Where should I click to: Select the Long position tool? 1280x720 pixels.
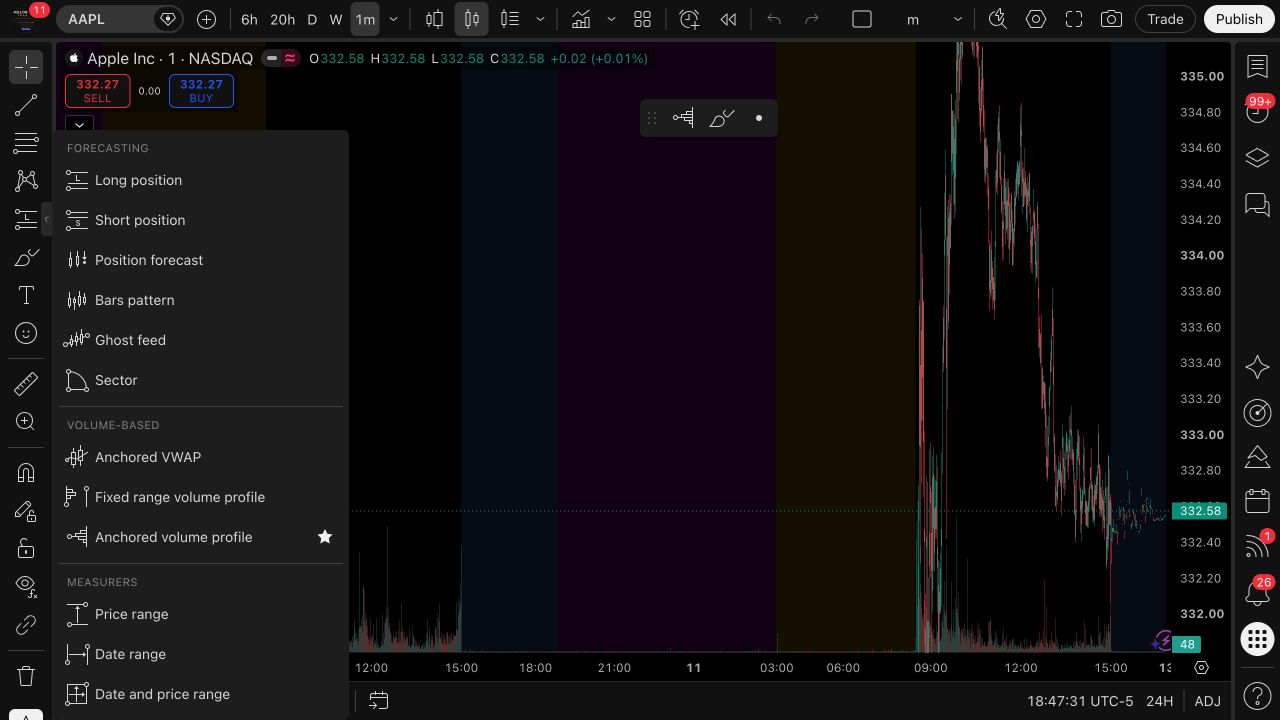(x=200, y=180)
